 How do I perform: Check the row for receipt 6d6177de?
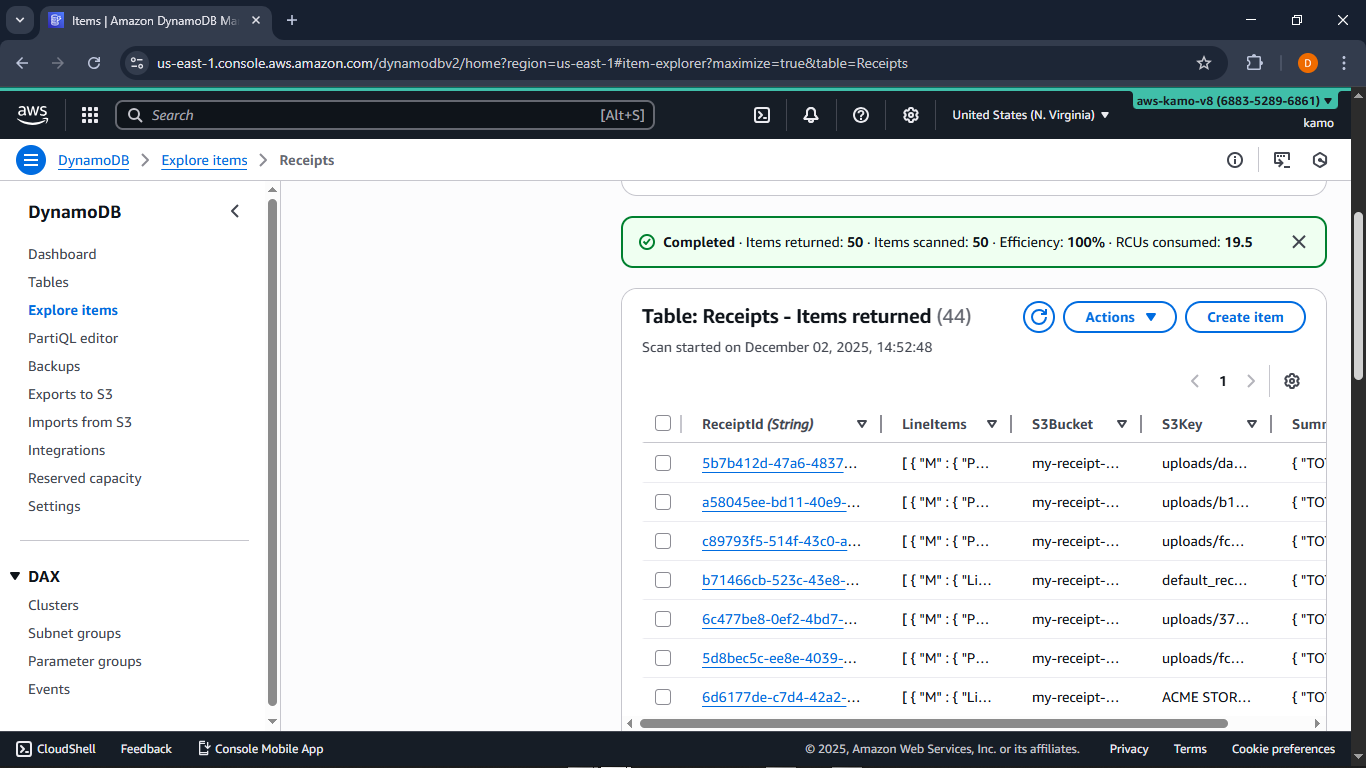(x=663, y=697)
